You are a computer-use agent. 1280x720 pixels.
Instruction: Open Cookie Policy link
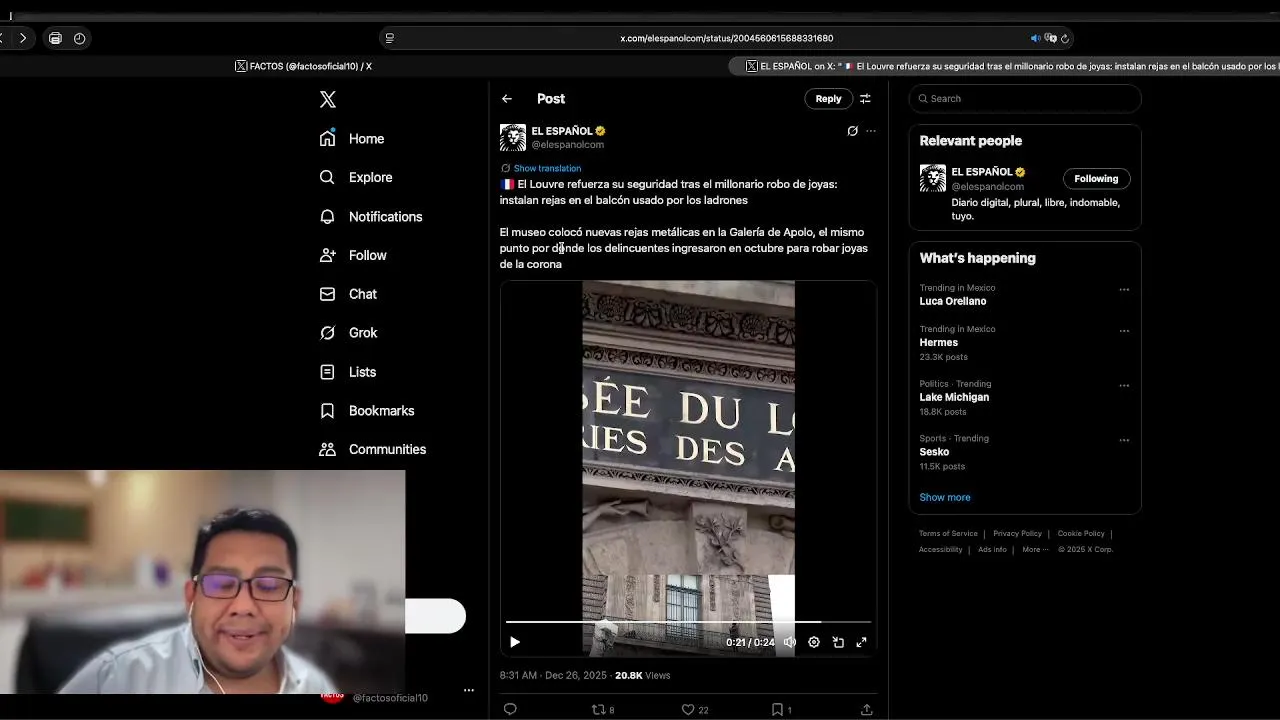[x=1081, y=533]
